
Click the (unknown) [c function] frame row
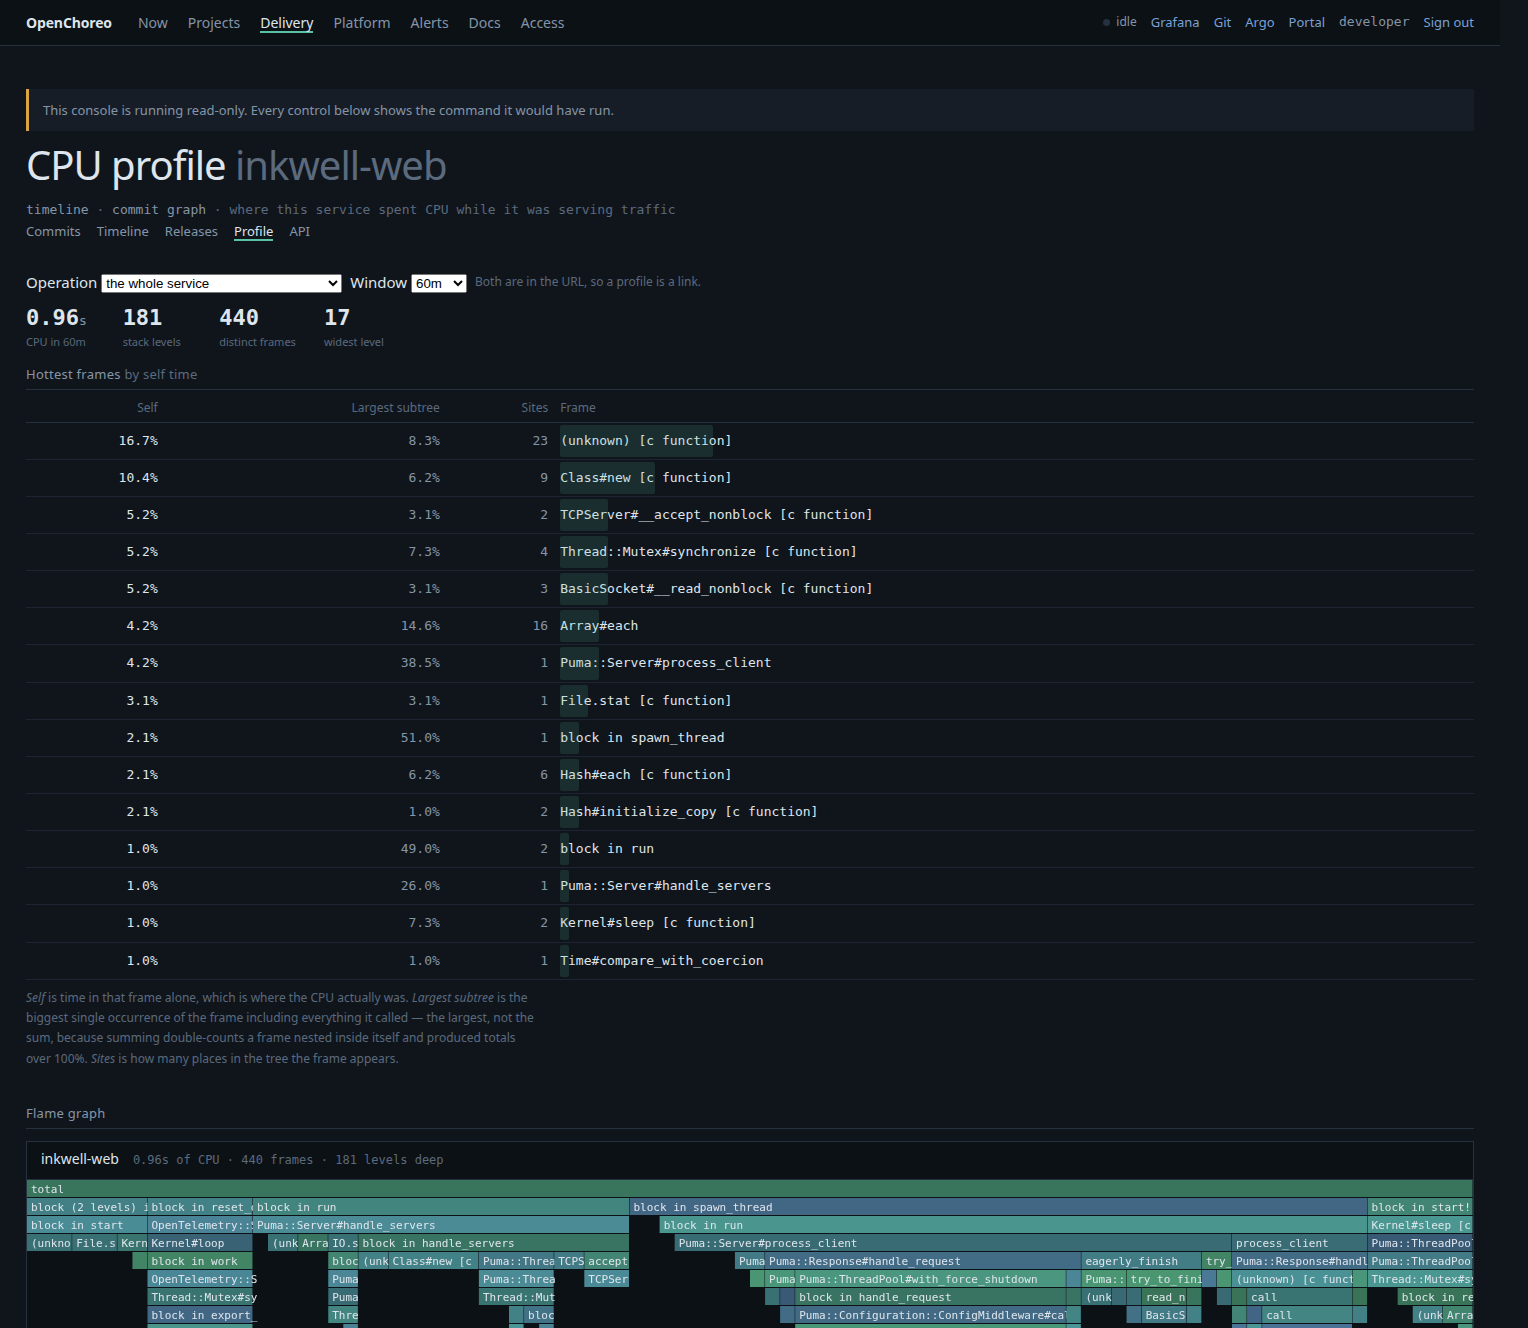pyautogui.click(x=750, y=441)
